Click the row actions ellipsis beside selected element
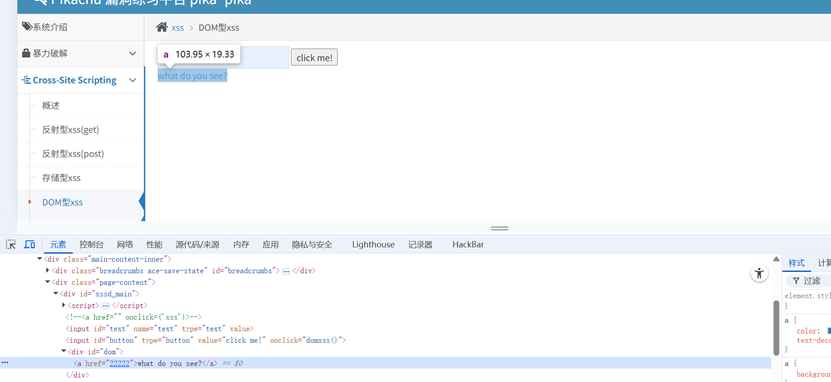The width and height of the screenshot is (831, 382). click(x=5, y=363)
